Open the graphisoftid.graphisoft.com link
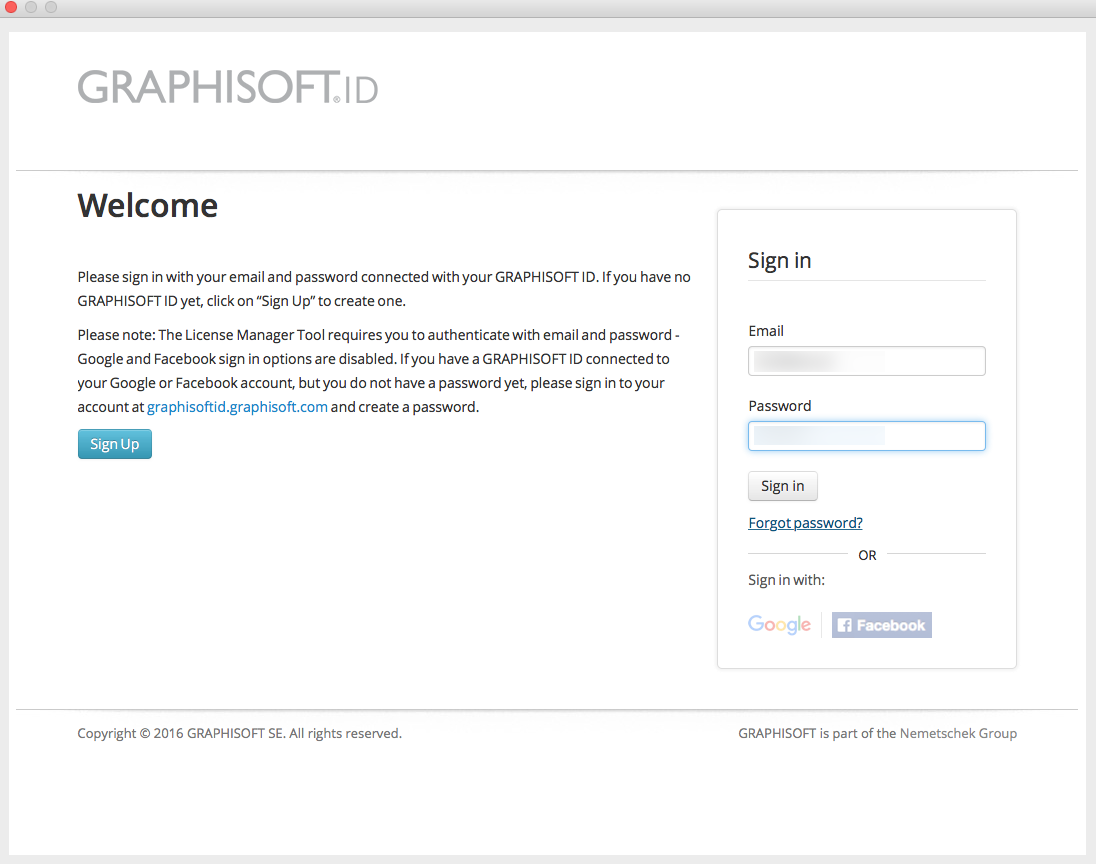1096x864 pixels. [x=237, y=407]
